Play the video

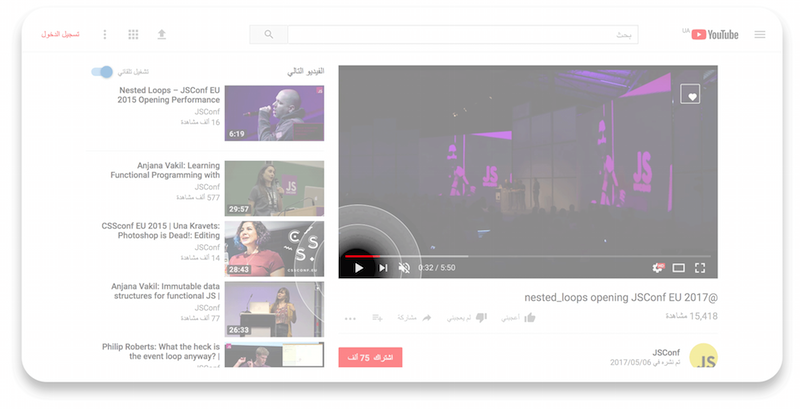(x=359, y=268)
